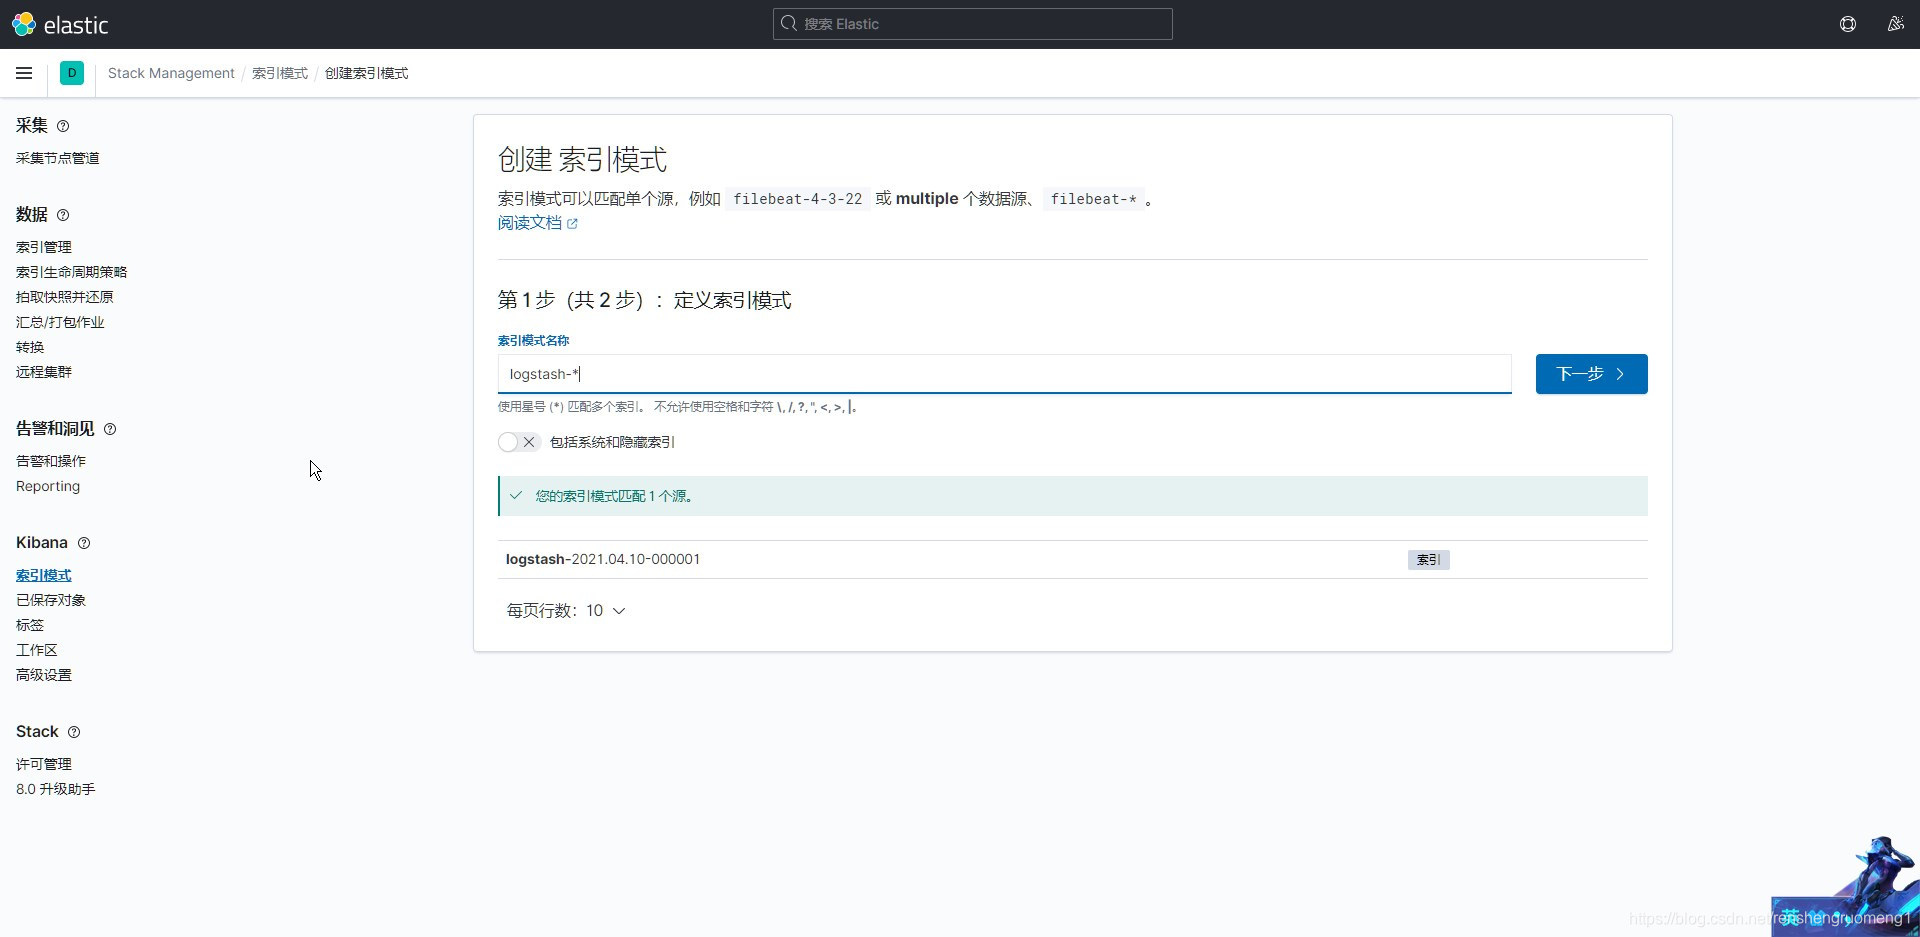The width and height of the screenshot is (1920, 937).
Task: Click help icon next to Stack heading
Action: (x=74, y=732)
